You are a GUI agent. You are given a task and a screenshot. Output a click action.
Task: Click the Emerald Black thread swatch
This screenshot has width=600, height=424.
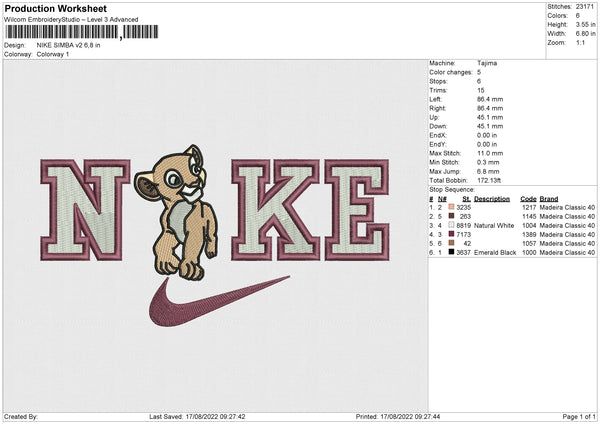[451, 252]
